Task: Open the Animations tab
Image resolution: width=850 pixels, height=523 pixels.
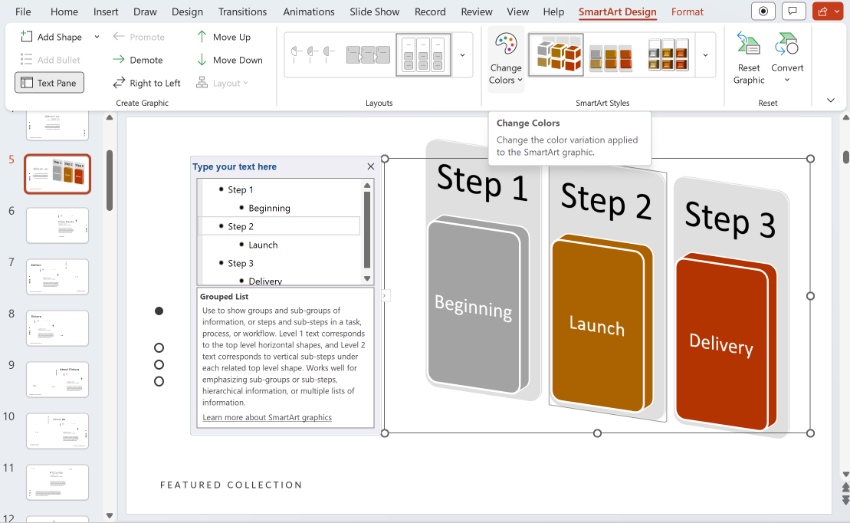Action: point(308,11)
